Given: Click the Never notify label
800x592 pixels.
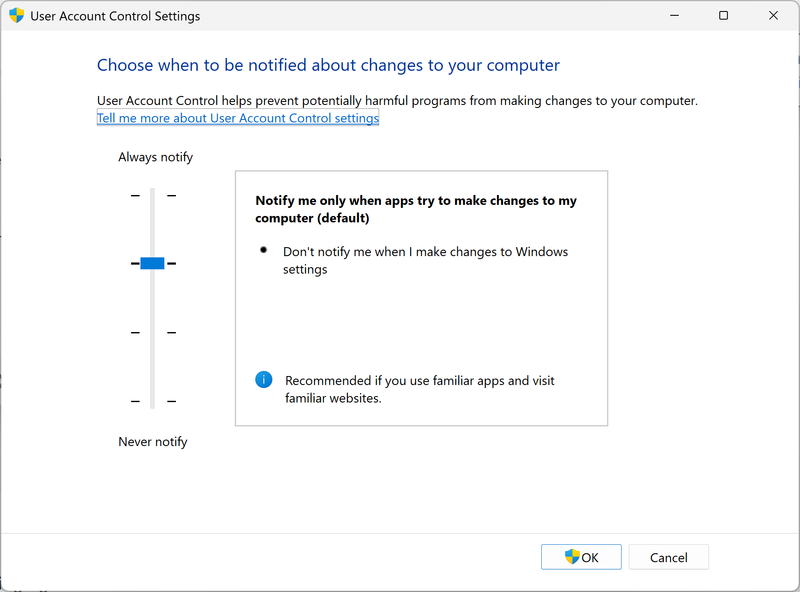Looking at the screenshot, I should [x=153, y=442].
